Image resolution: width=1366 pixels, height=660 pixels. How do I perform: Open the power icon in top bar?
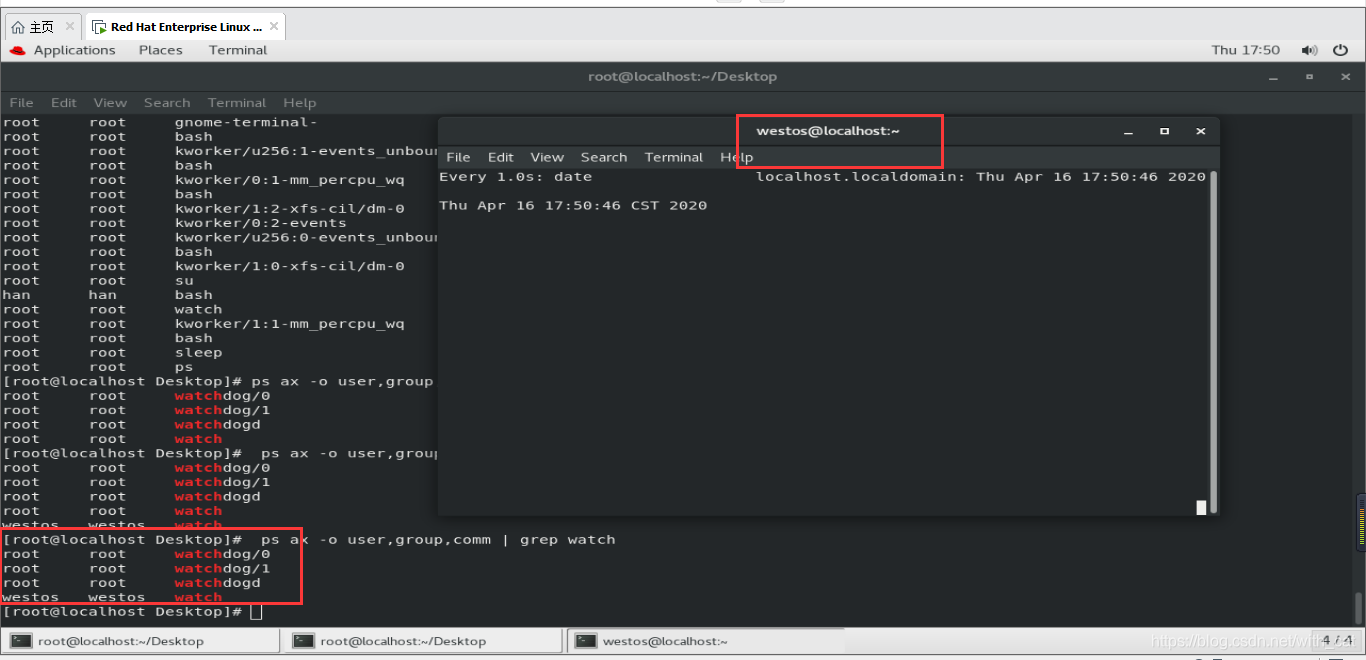point(1342,50)
